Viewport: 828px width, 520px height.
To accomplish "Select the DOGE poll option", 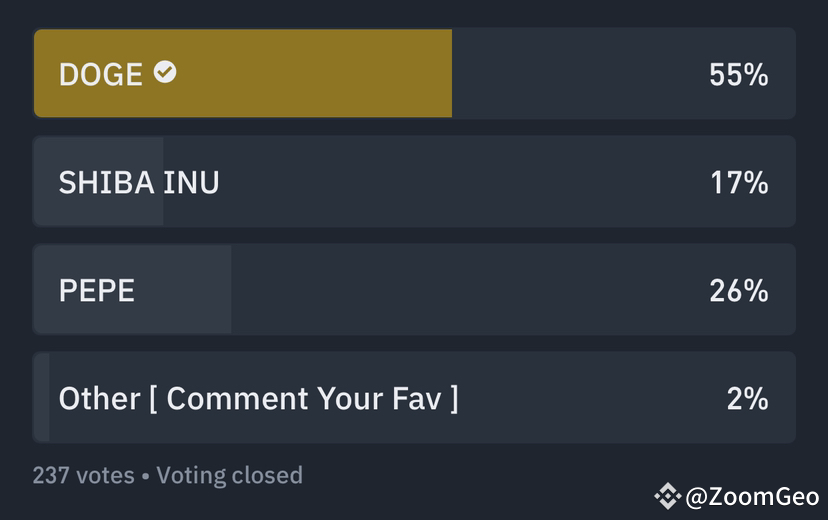I will [414, 73].
